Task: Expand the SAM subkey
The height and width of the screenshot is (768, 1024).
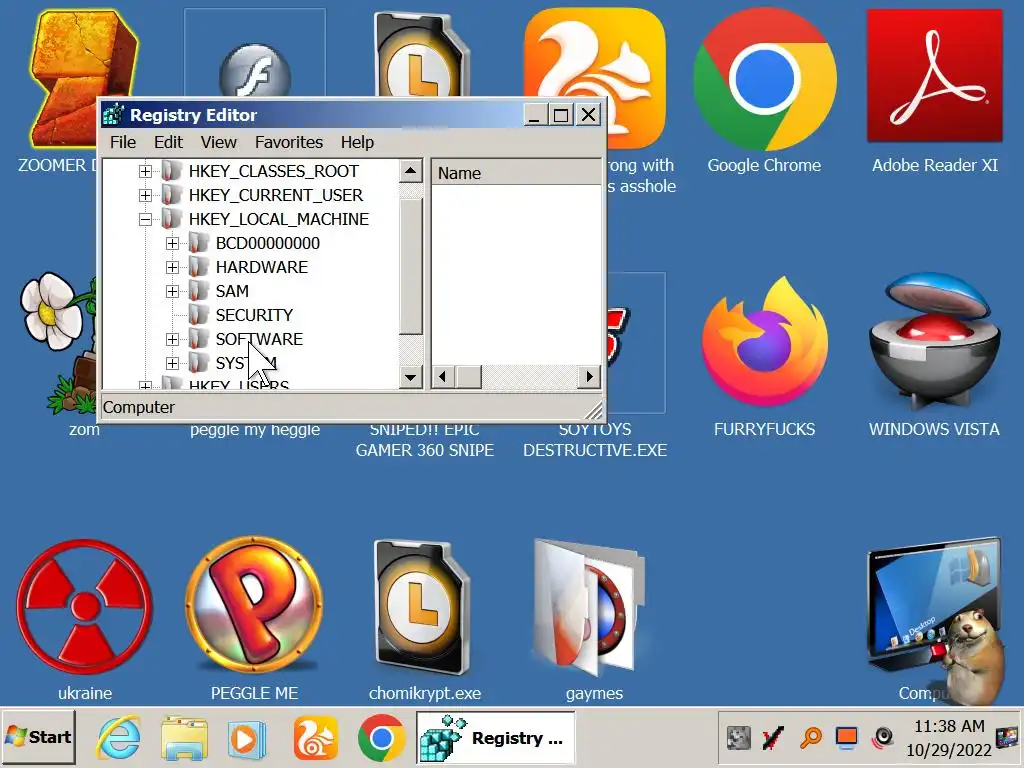Action: (172, 291)
